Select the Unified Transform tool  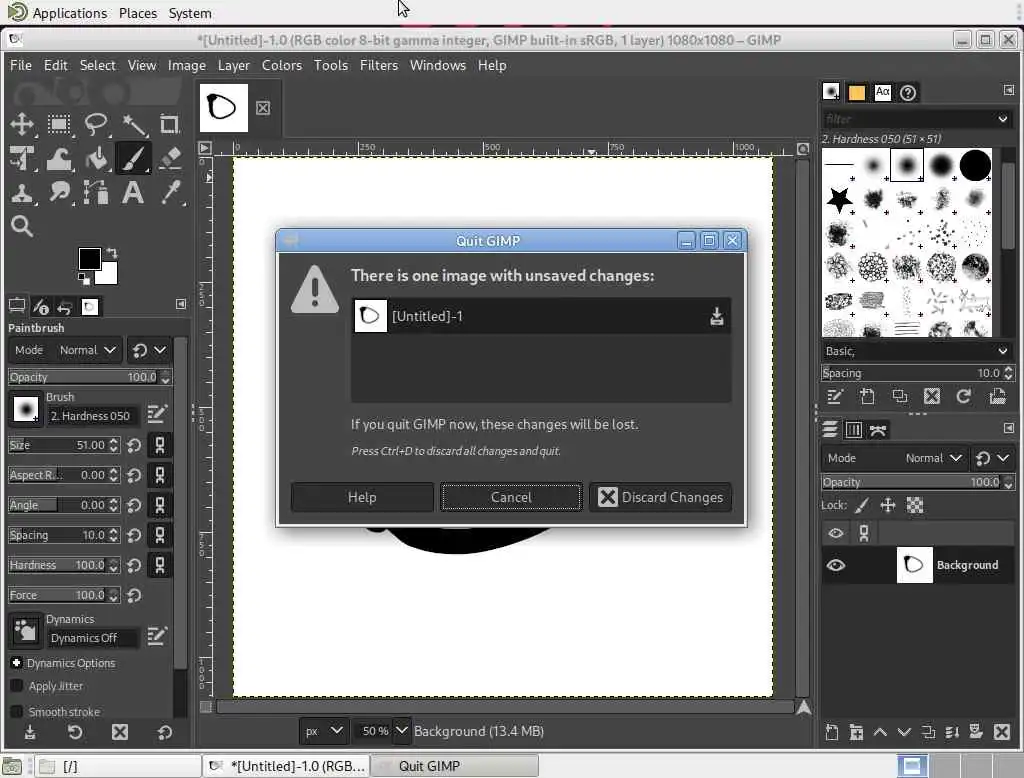[x=22, y=158]
